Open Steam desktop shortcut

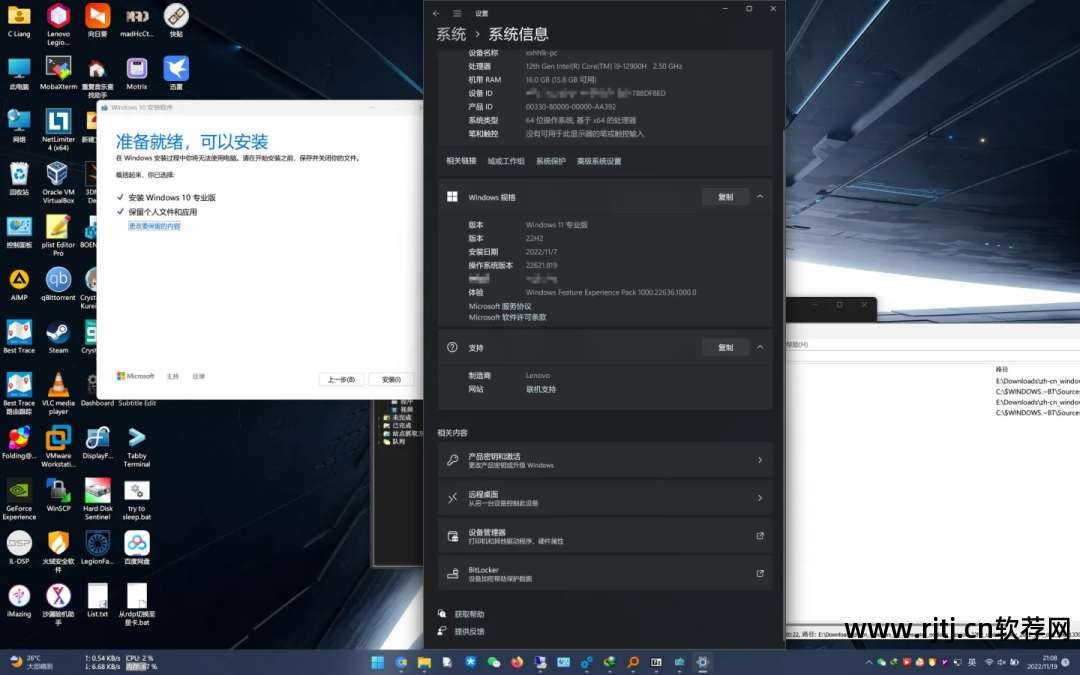click(x=58, y=338)
